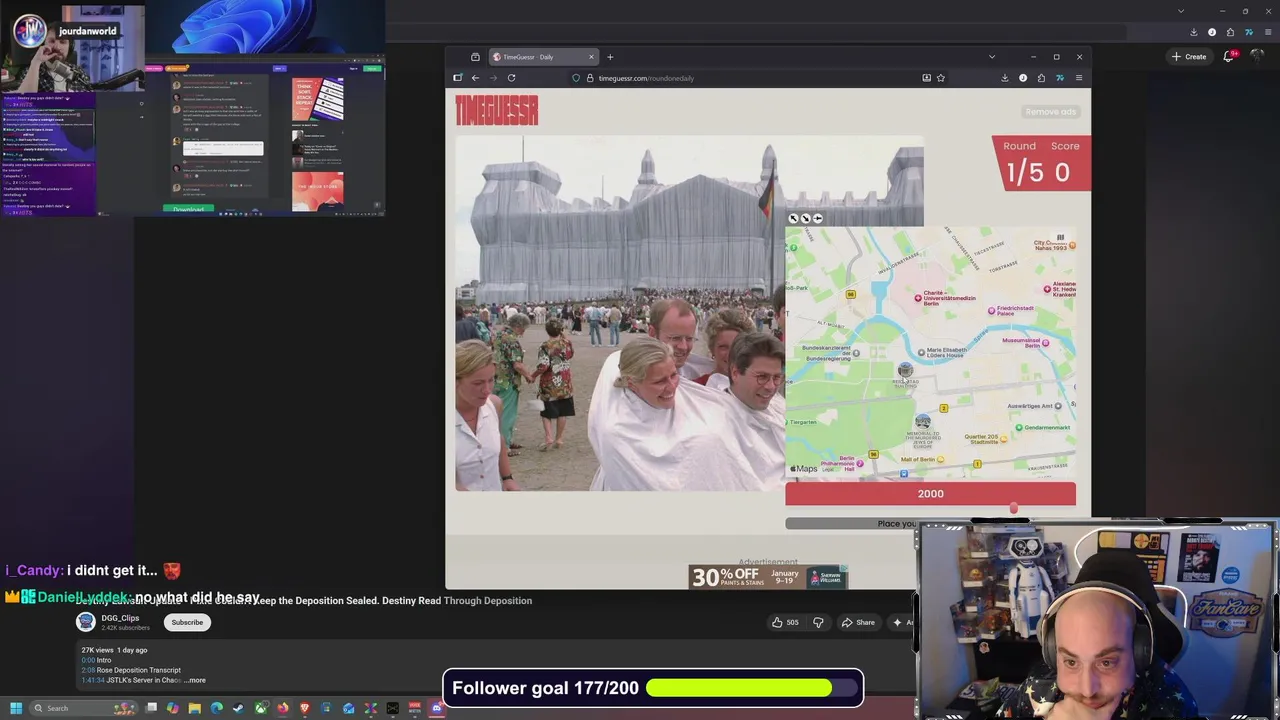Click the green Download button in preview
The image size is (1280, 720).
coord(188,209)
